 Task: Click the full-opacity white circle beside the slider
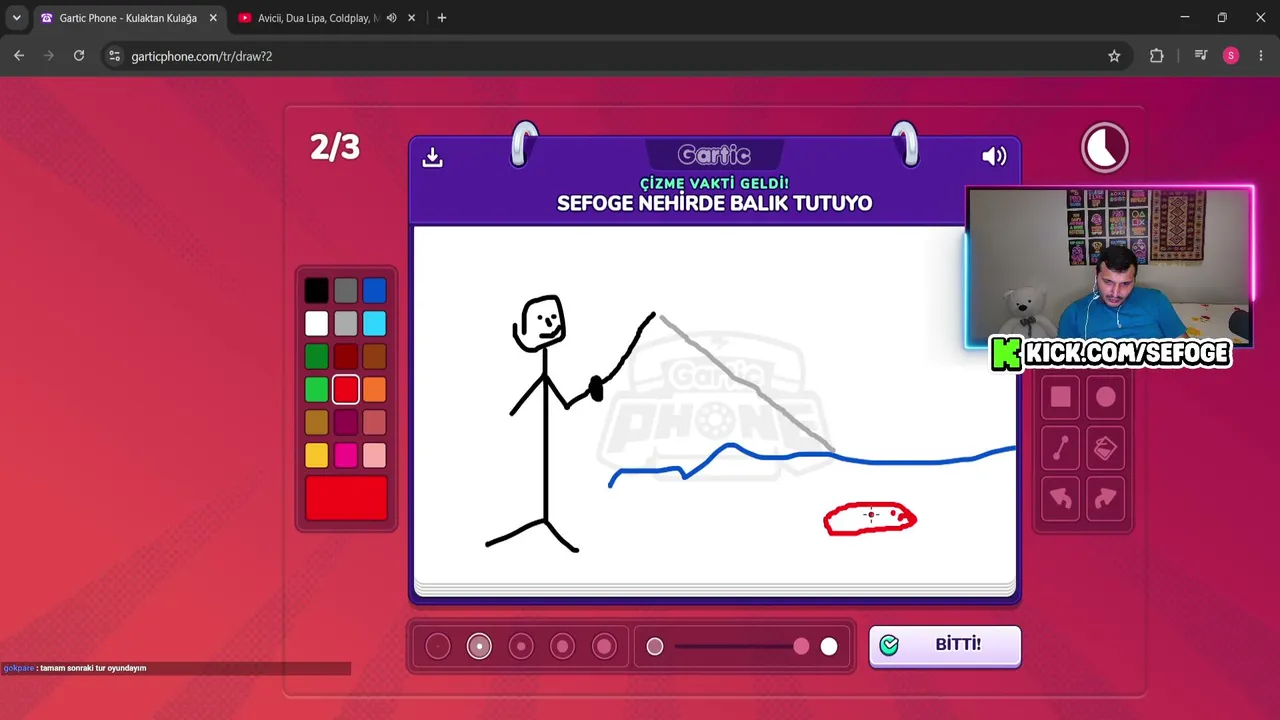point(829,647)
